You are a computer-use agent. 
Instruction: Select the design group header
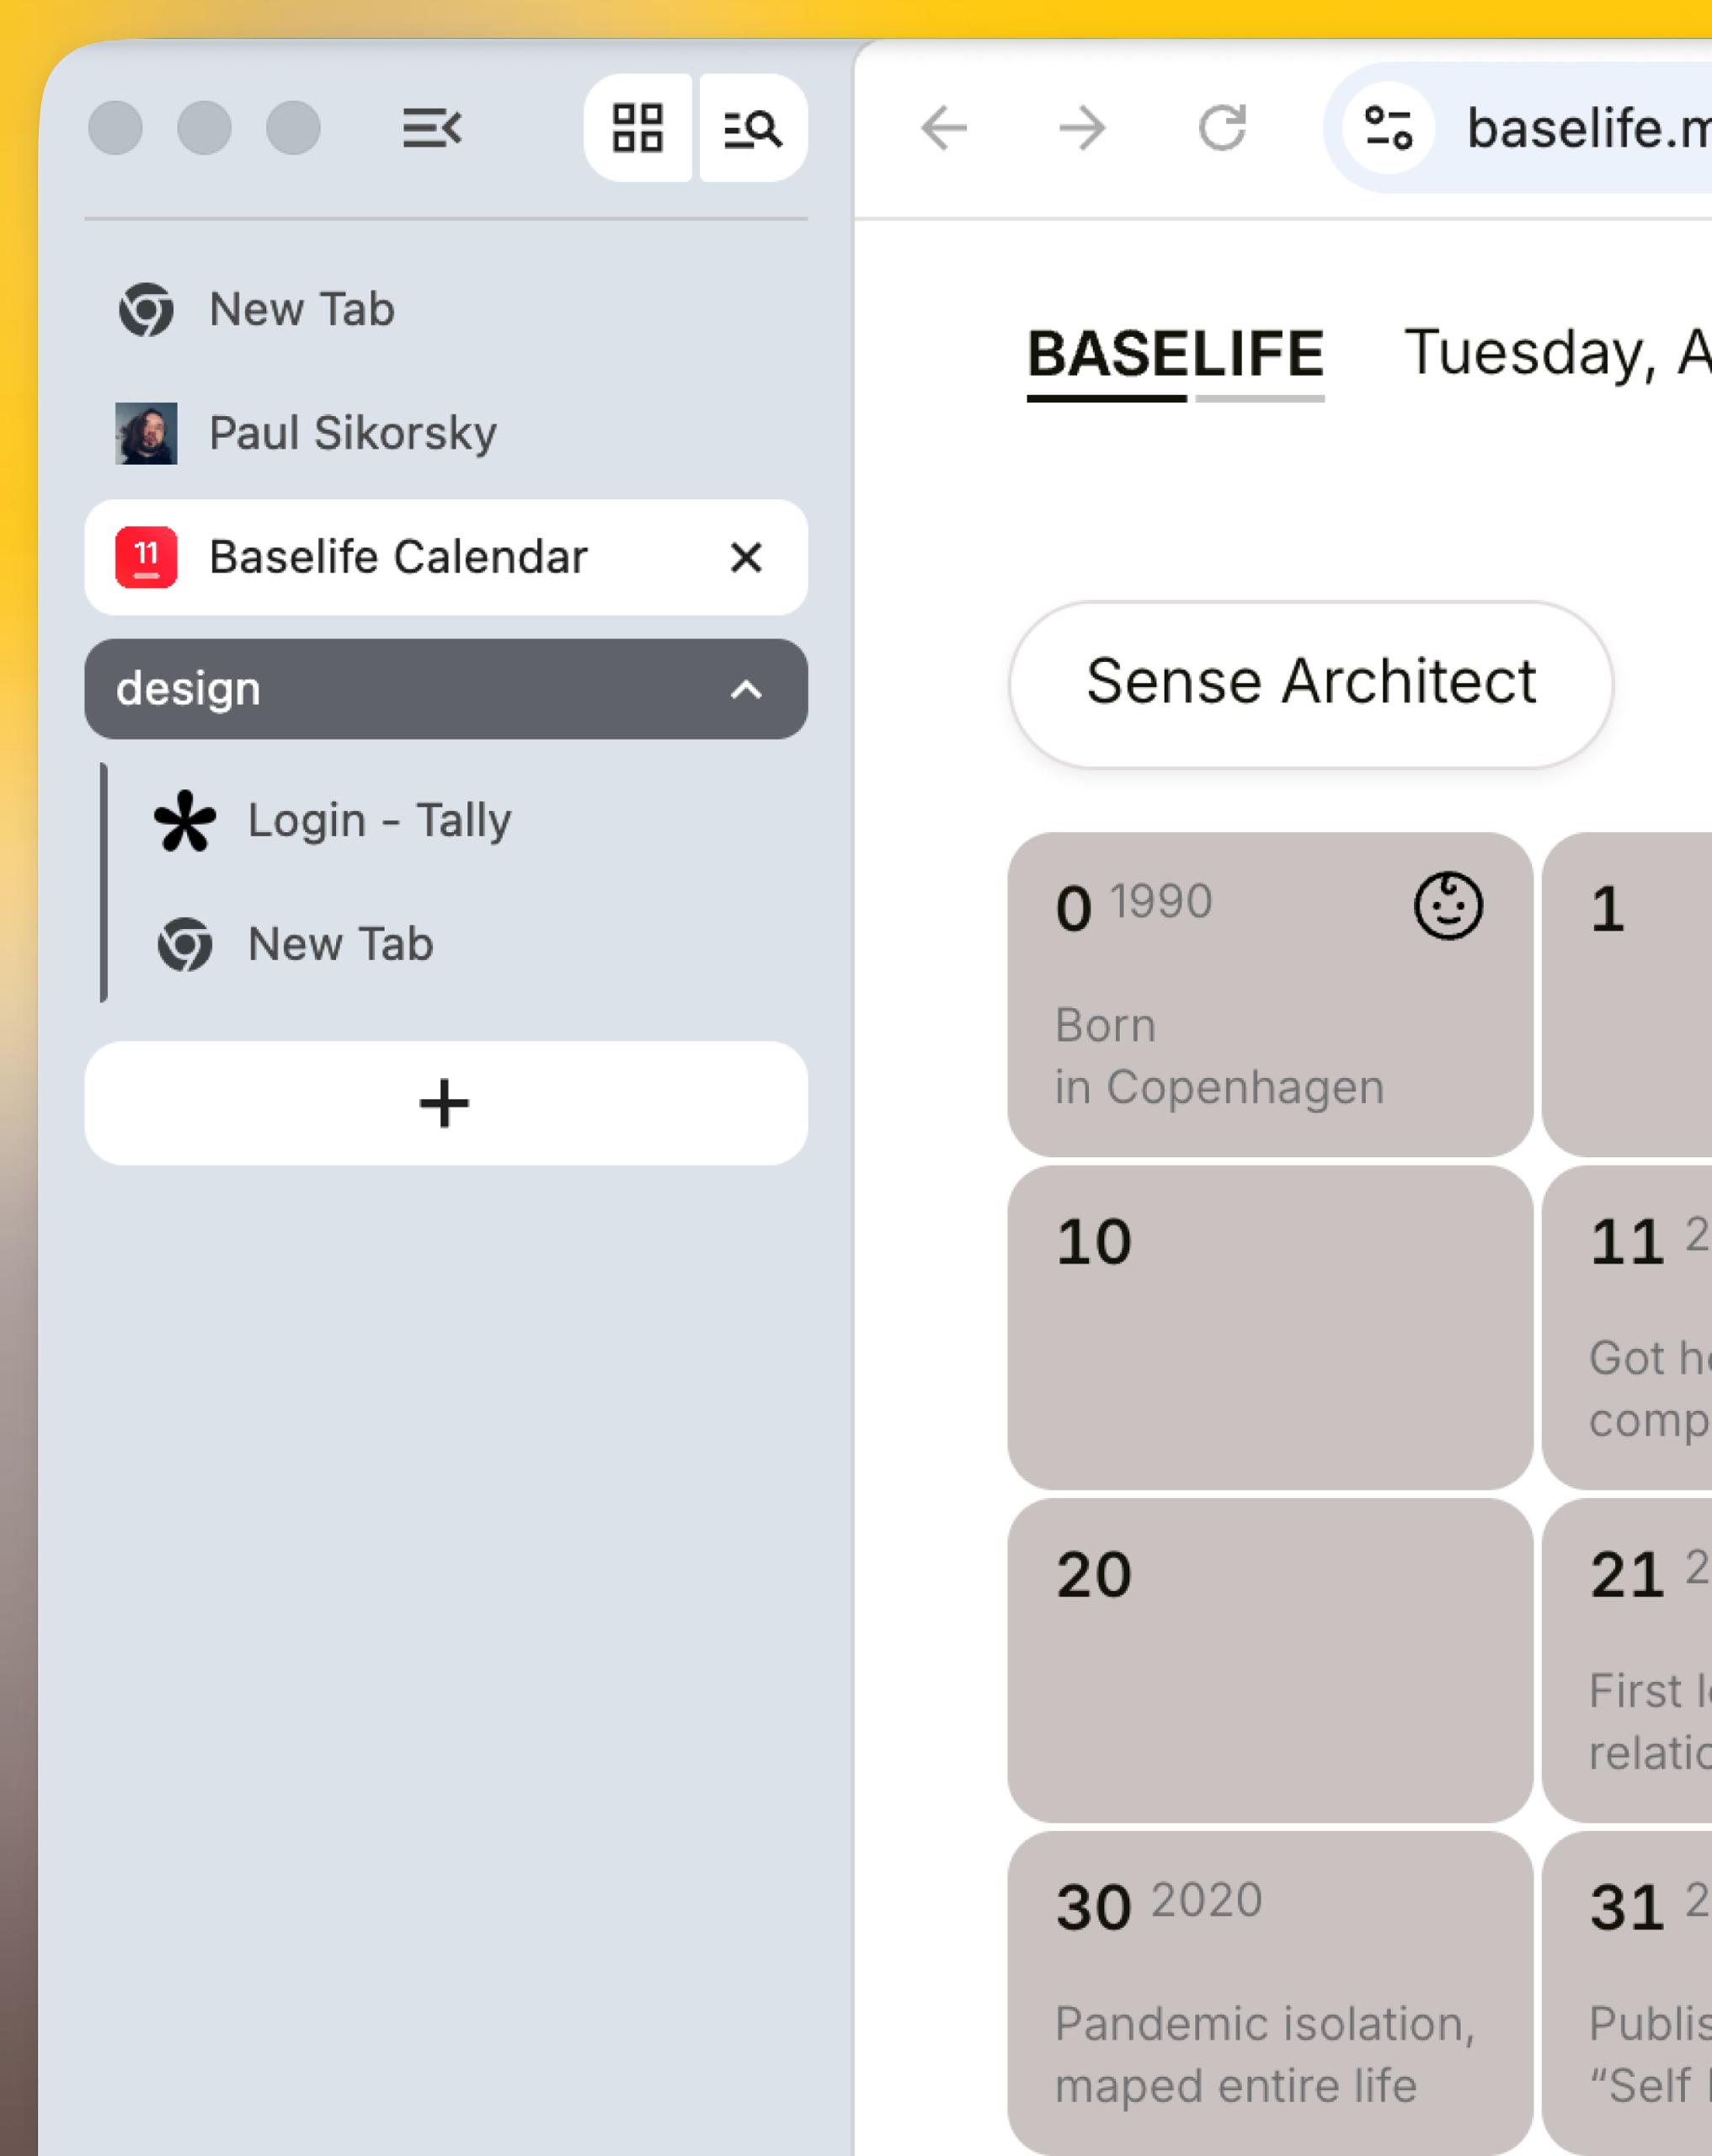pyautogui.click(x=446, y=689)
